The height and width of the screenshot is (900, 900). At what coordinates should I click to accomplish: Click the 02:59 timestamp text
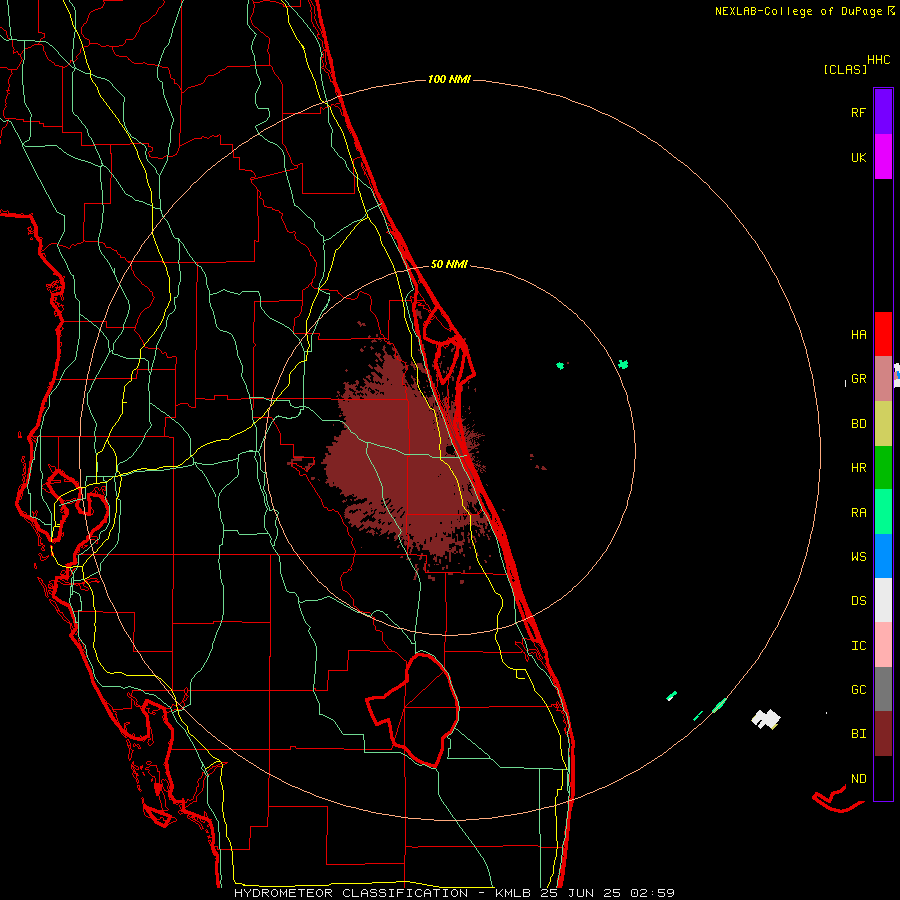click(x=652, y=893)
